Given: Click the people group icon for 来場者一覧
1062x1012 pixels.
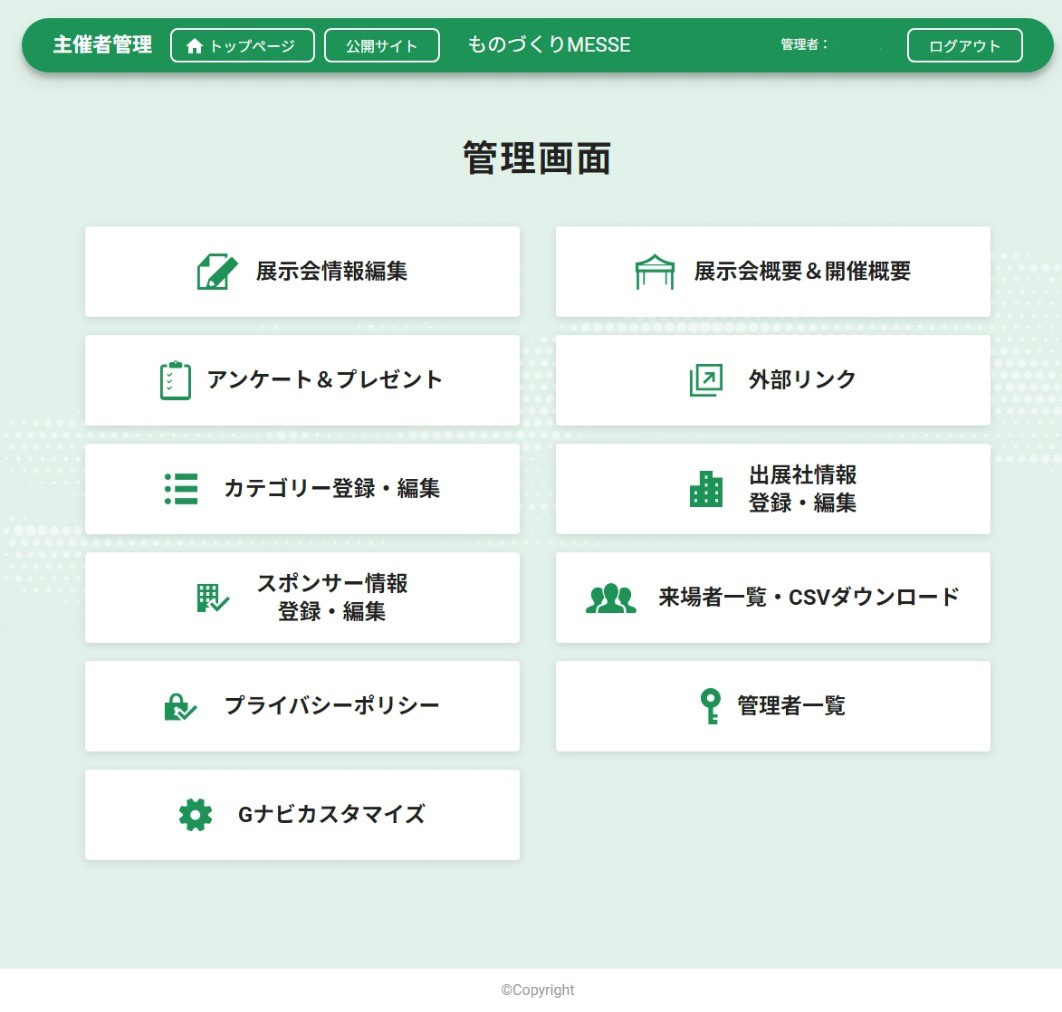Looking at the screenshot, I should [x=611, y=597].
